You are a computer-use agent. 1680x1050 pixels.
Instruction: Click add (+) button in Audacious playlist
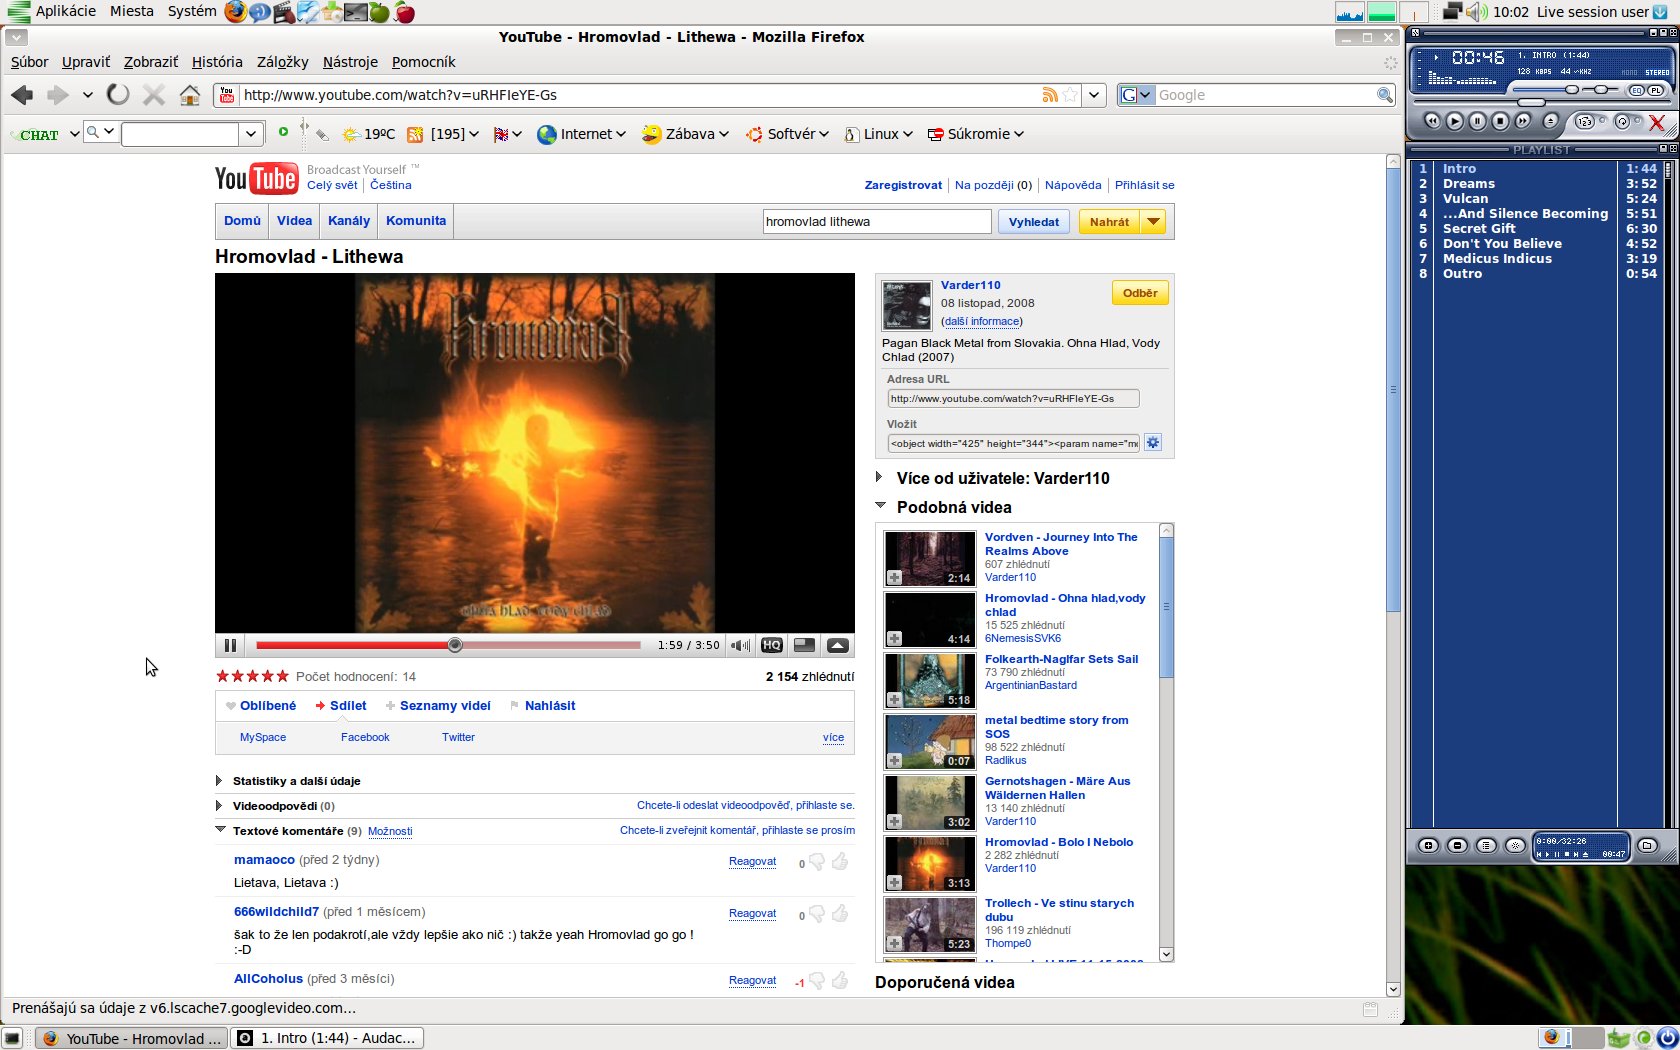(x=1428, y=846)
